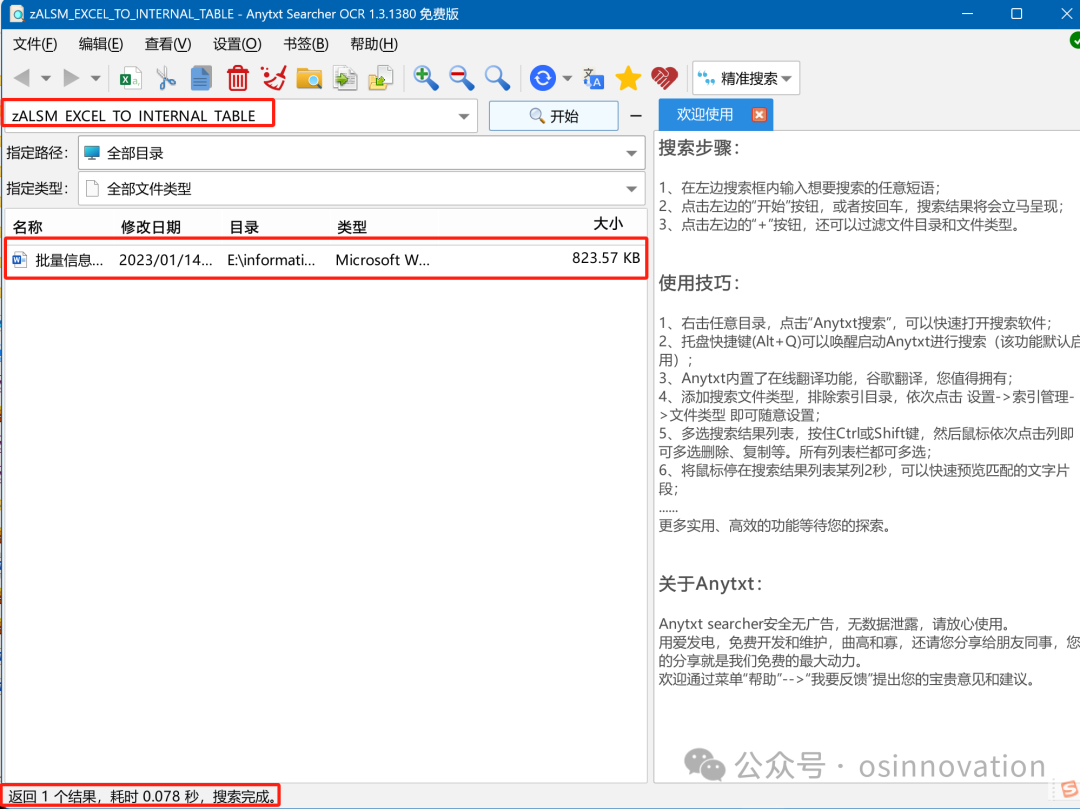This screenshot has width=1080, height=809.
Task: Click the 2023/01/14... date cell
Action: click(165, 260)
